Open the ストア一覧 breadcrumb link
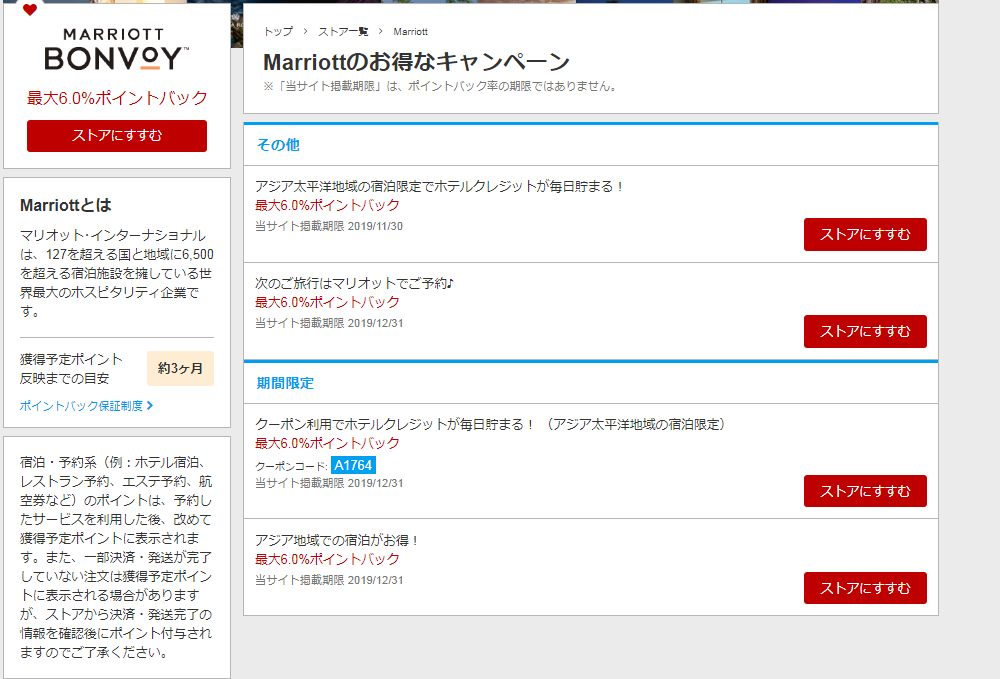Image resolution: width=1000 pixels, height=679 pixels. (x=343, y=31)
